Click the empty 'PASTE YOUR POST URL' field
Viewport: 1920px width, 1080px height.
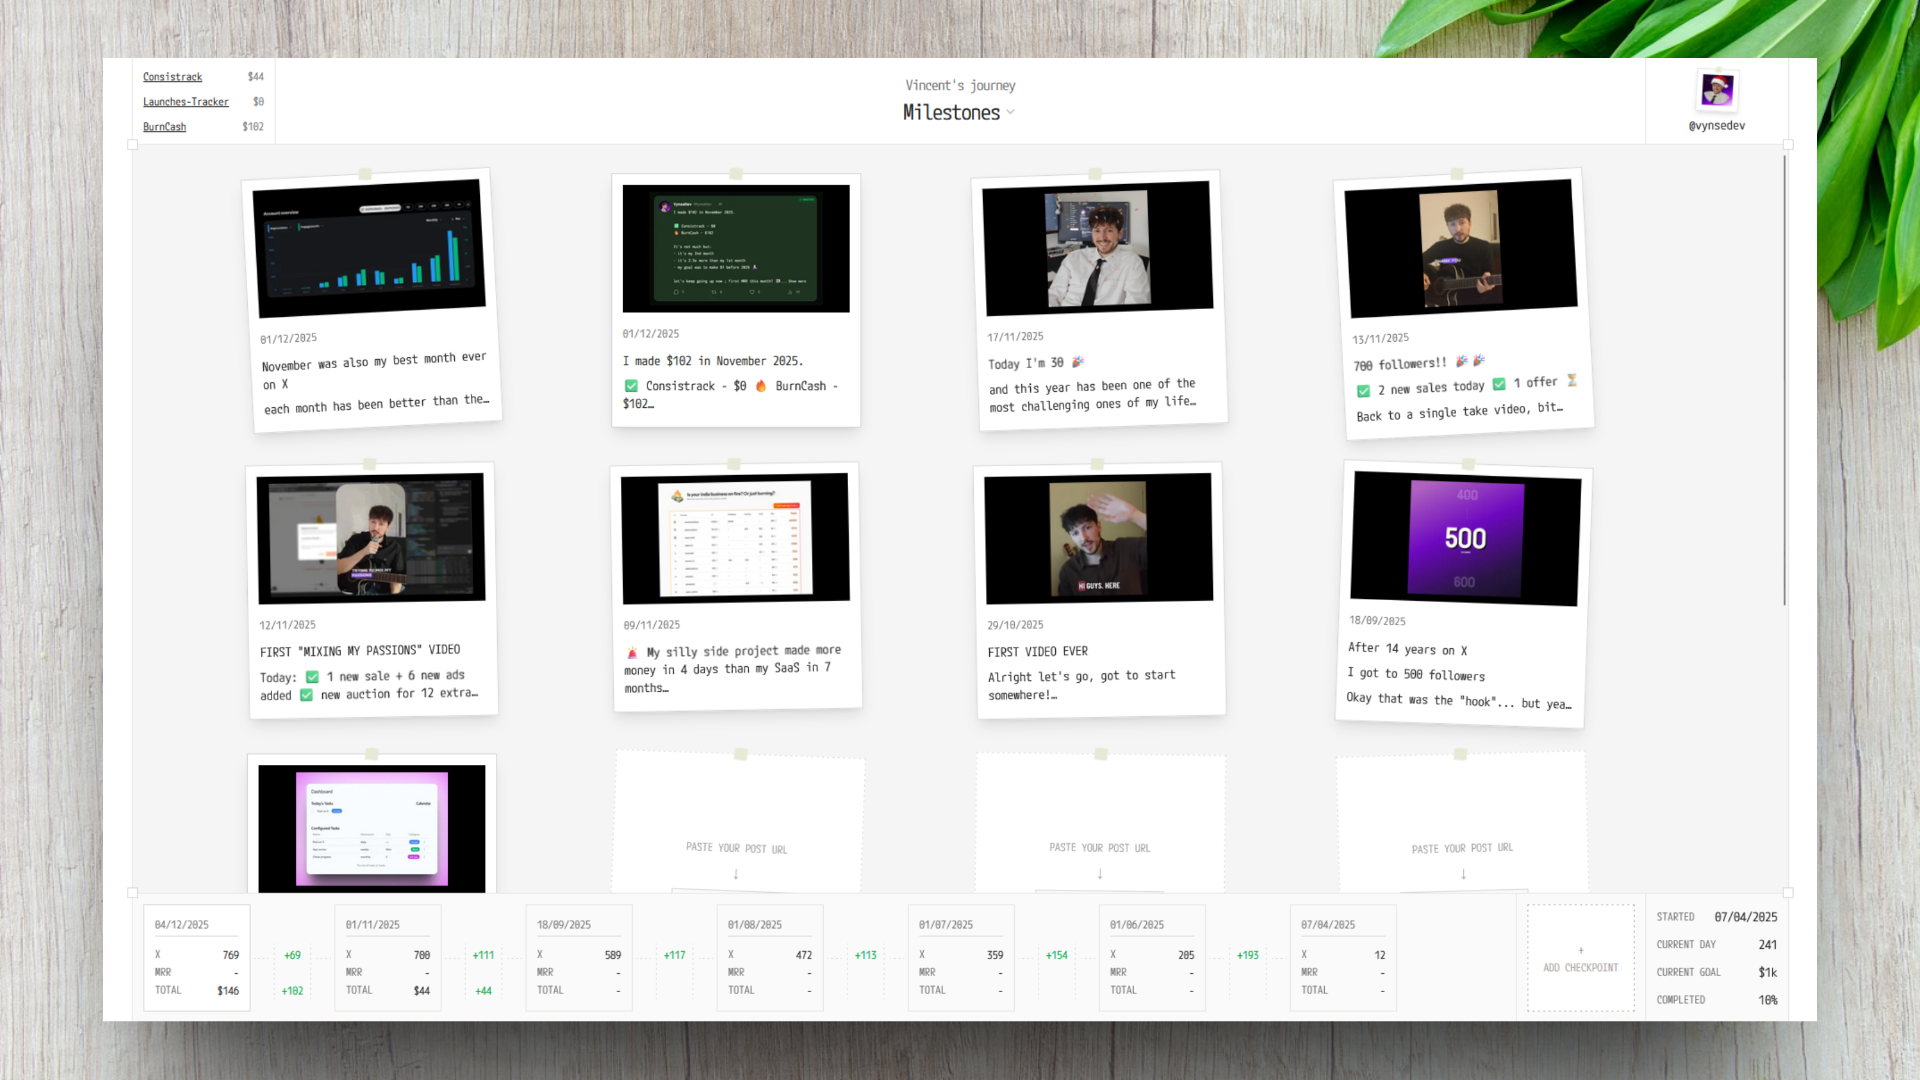pyautogui.click(x=1100, y=847)
